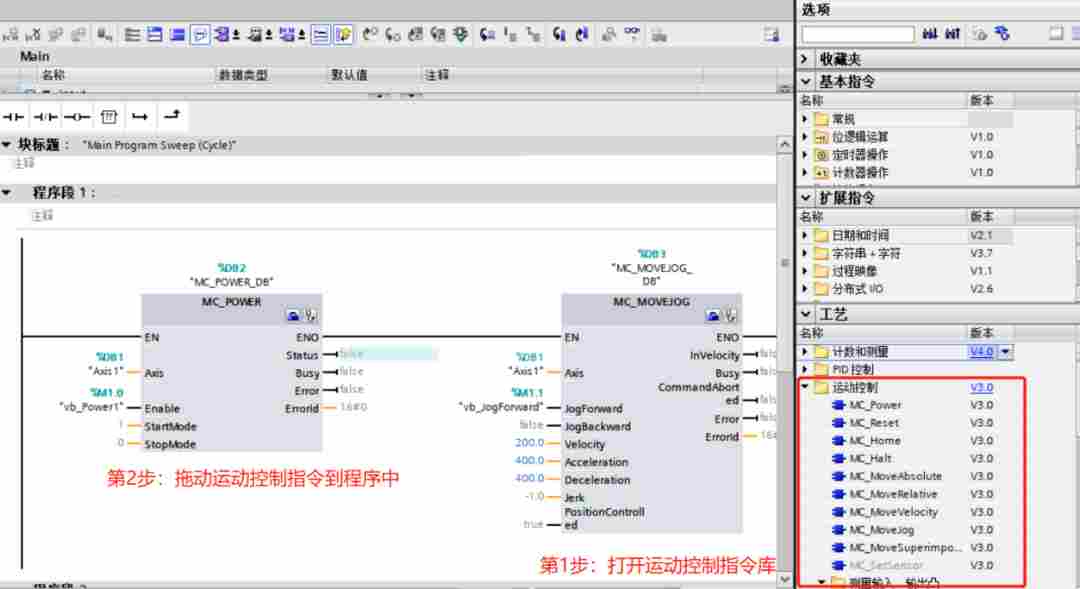The image size is (1080, 589).
Task: Click the open branch icon
Action: click(140, 117)
